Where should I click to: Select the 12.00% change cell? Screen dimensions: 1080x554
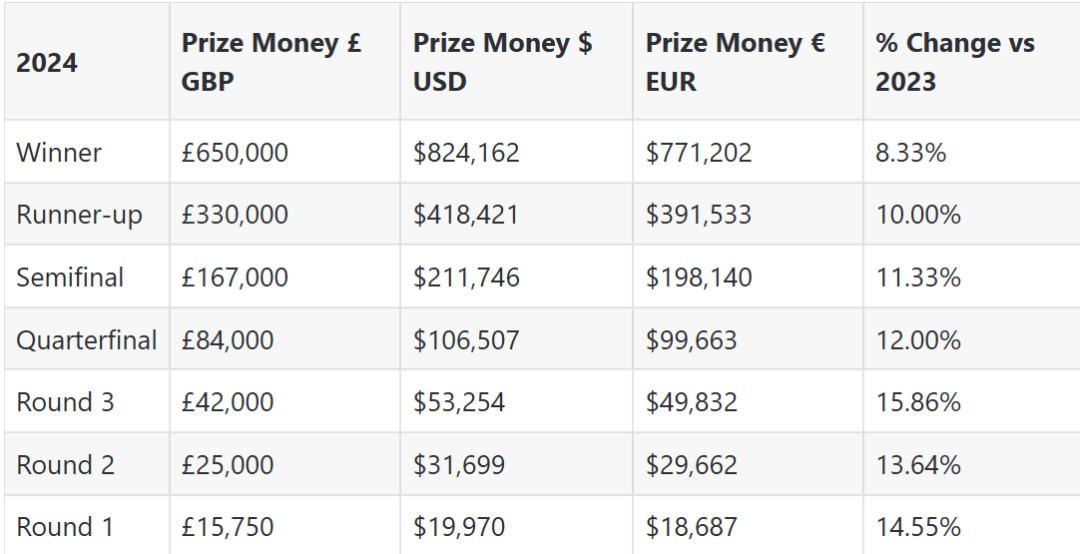918,340
